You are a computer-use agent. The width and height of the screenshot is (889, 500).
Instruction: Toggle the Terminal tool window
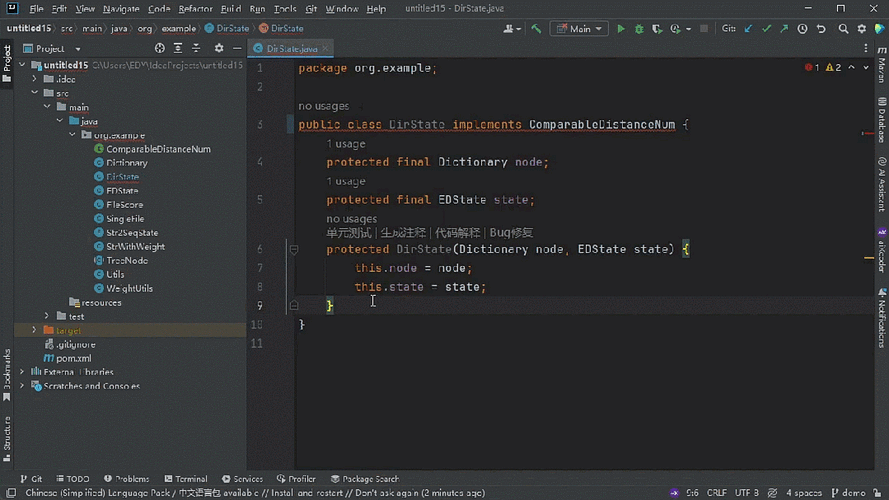coord(185,479)
